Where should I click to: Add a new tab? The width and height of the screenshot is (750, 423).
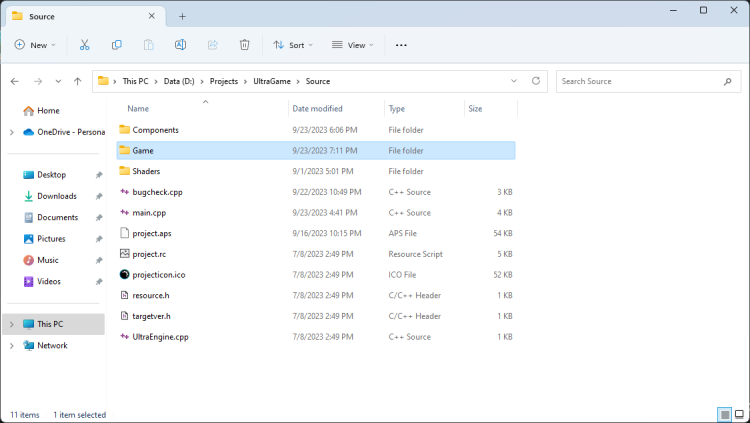(182, 16)
